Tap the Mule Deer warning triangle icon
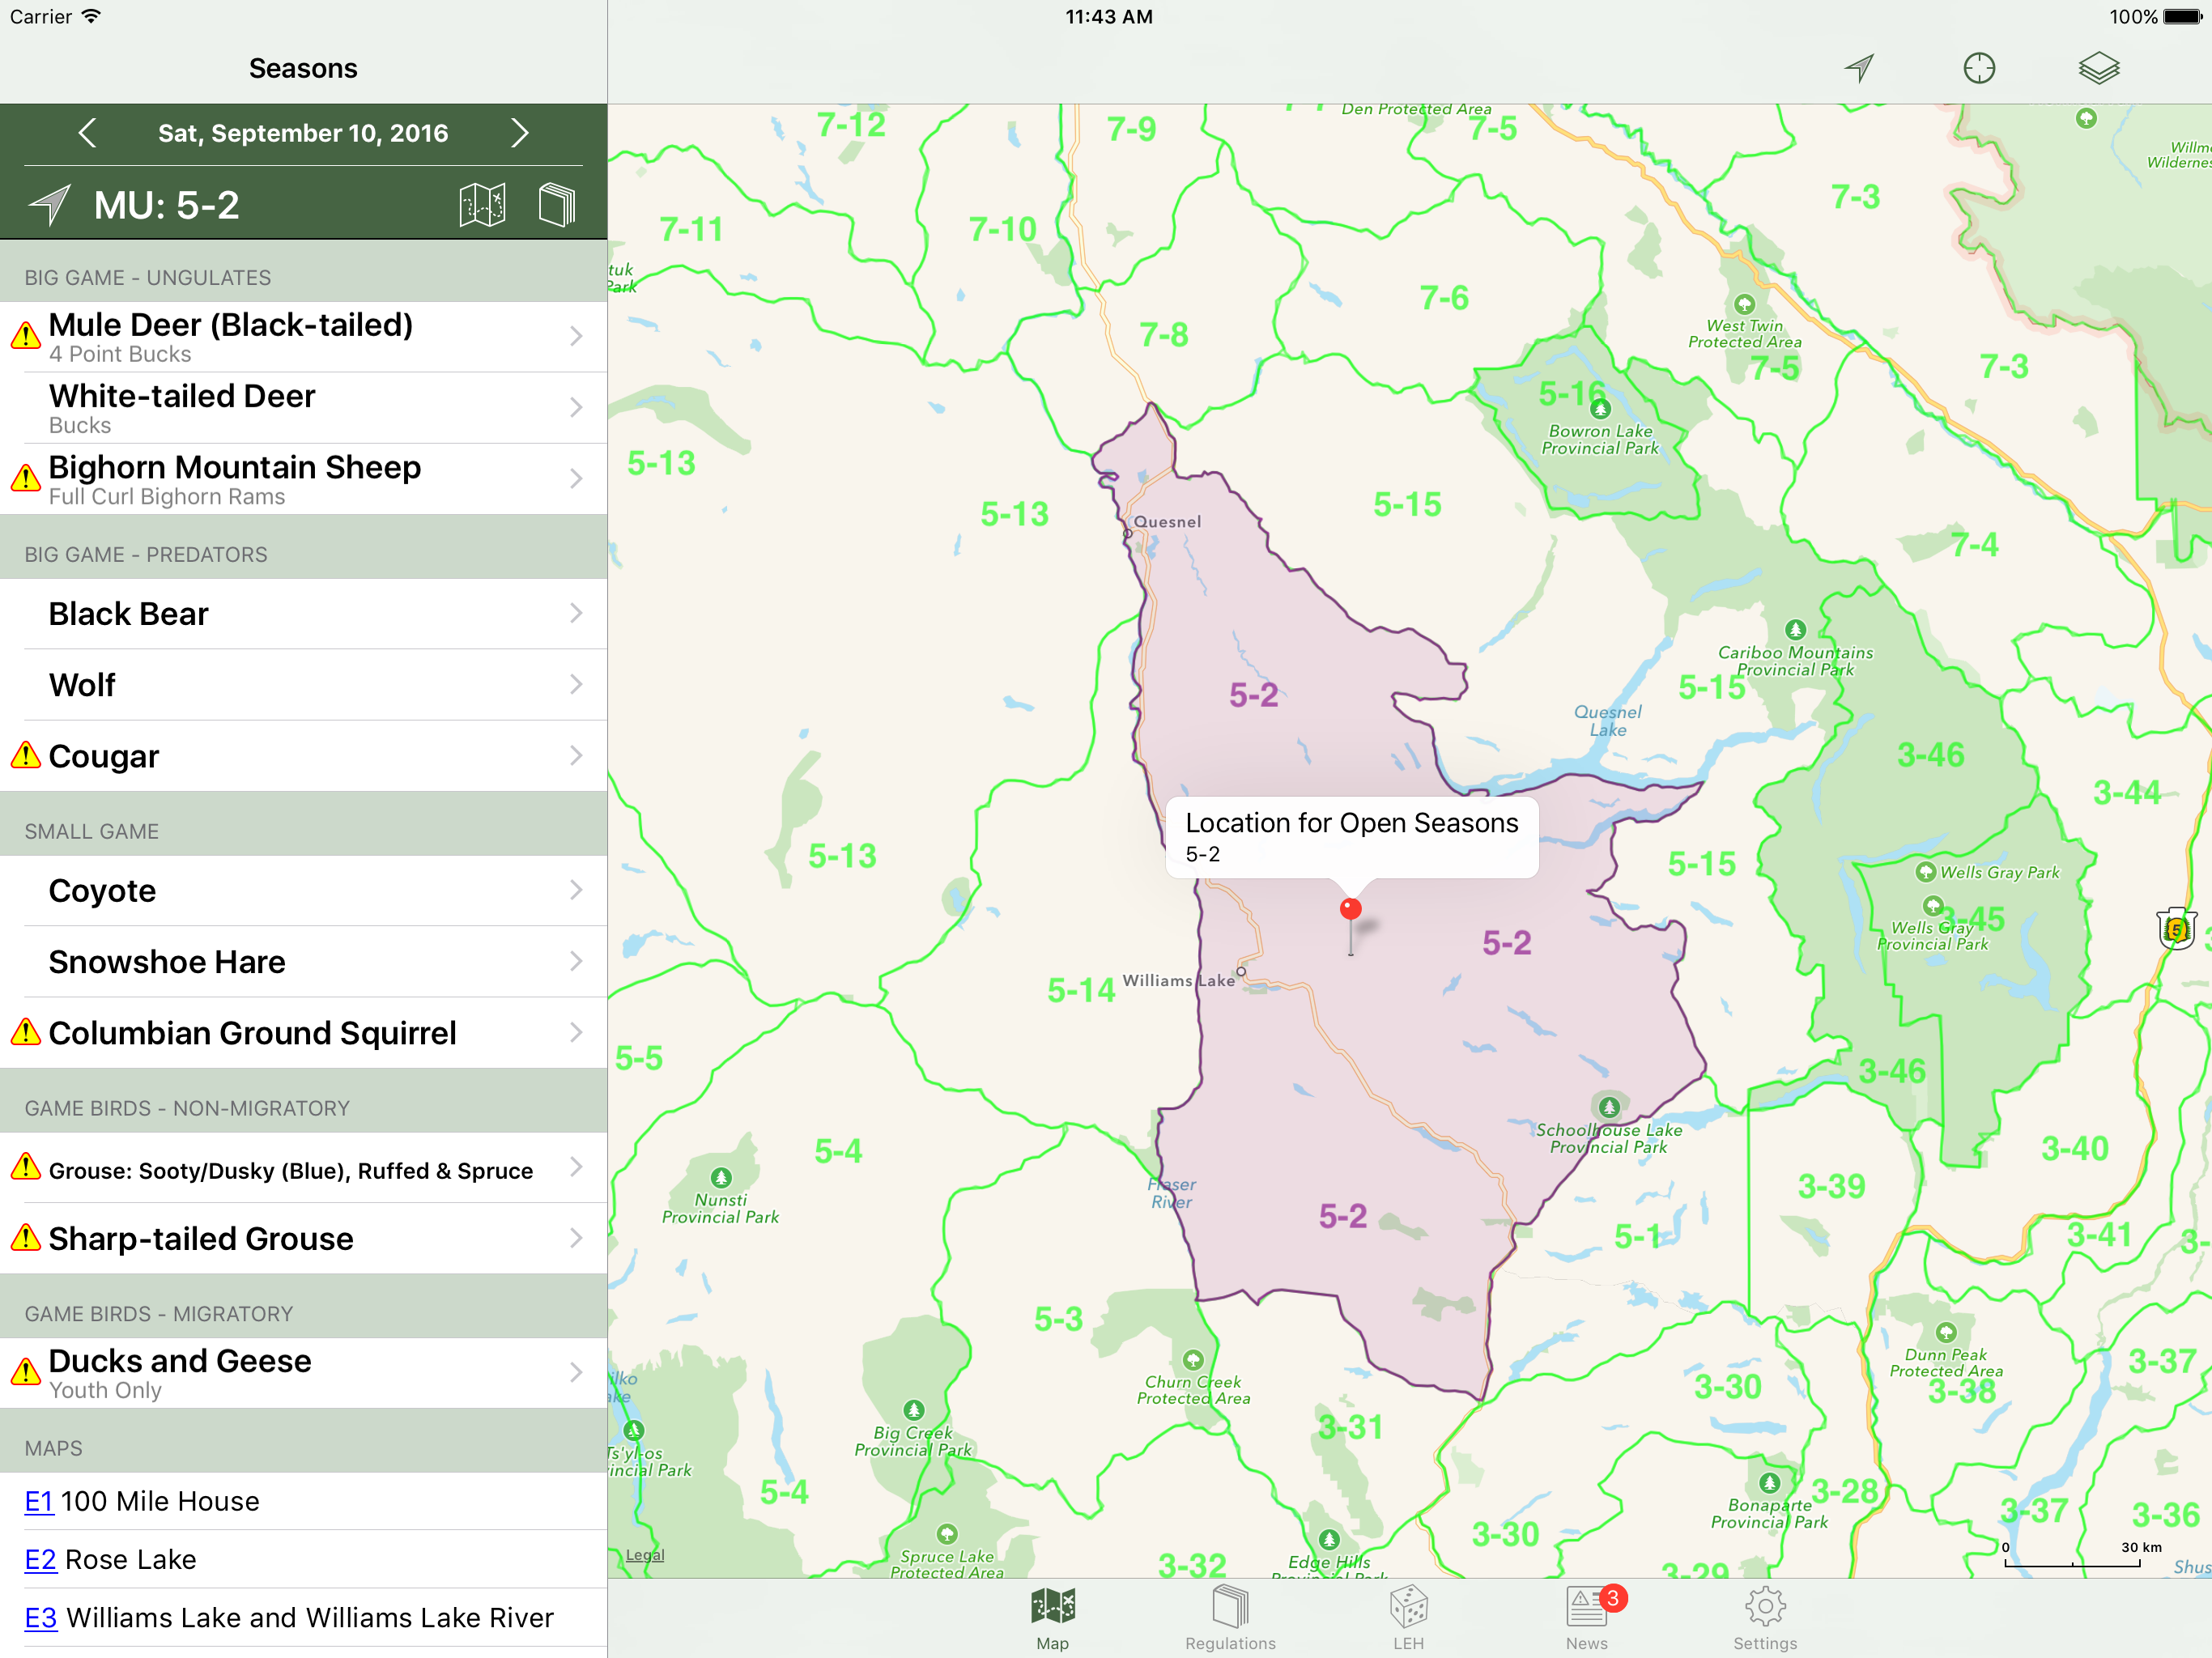 pos(25,335)
